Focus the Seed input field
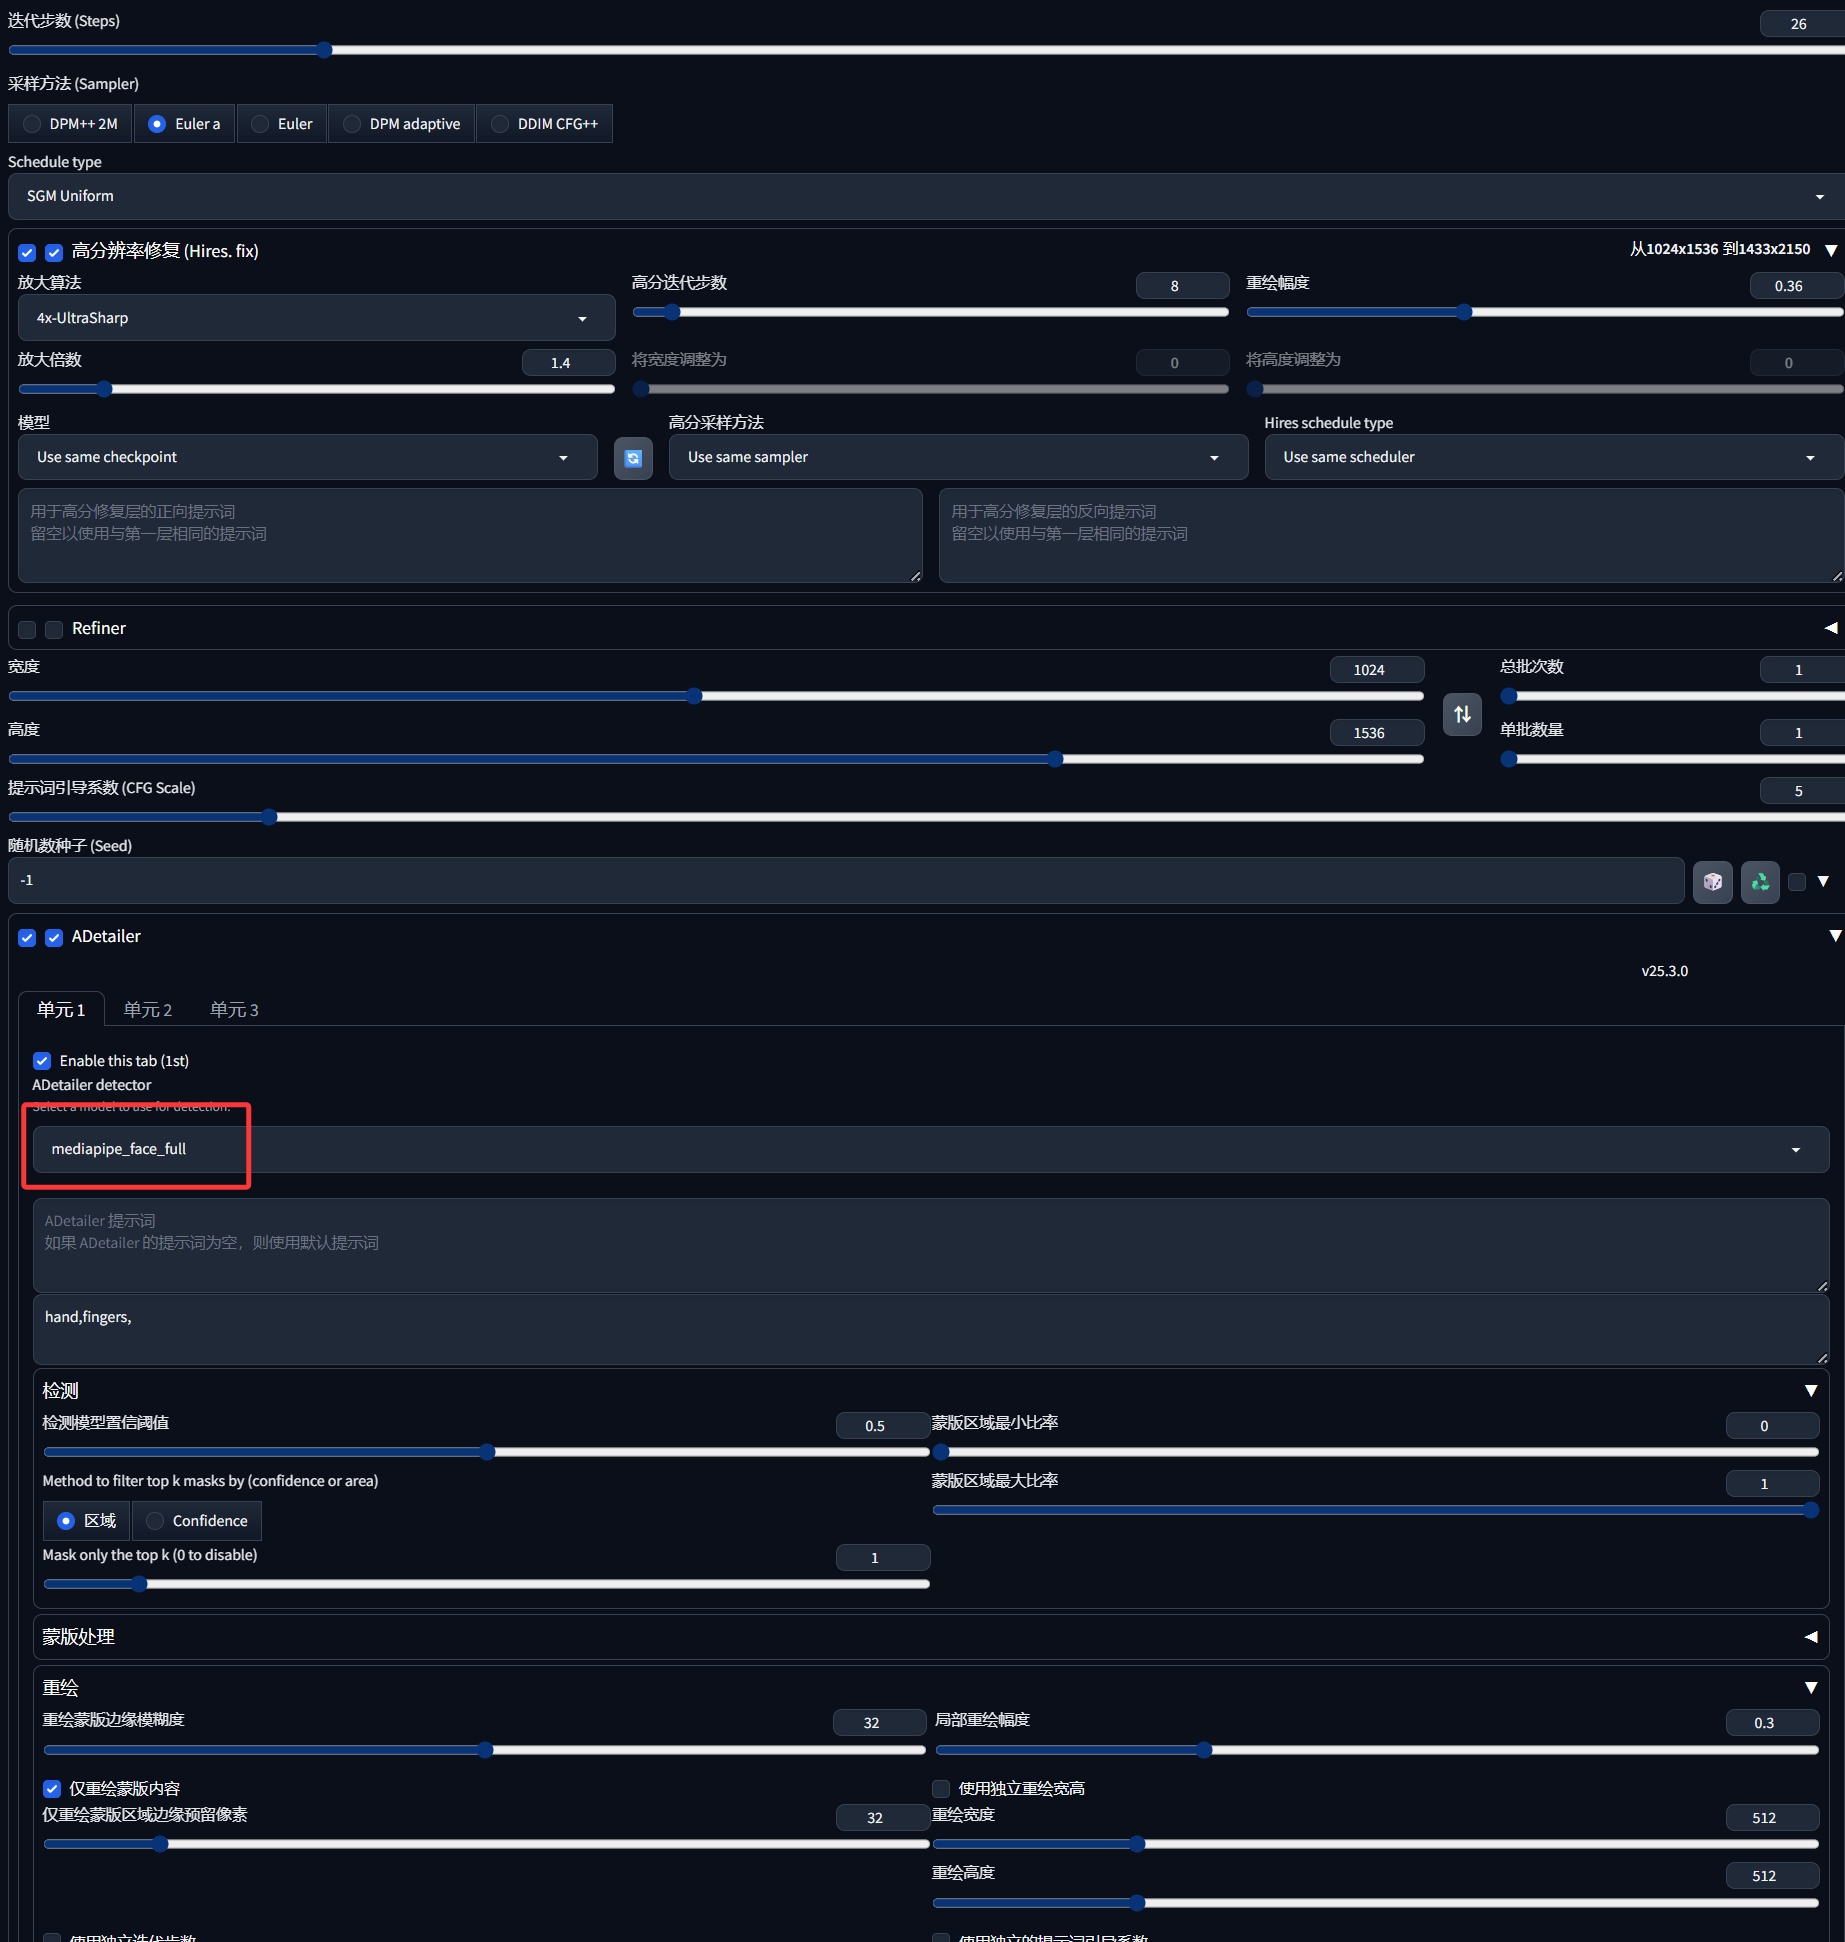Viewport: 1845px width, 1942px height. pos(846,881)
